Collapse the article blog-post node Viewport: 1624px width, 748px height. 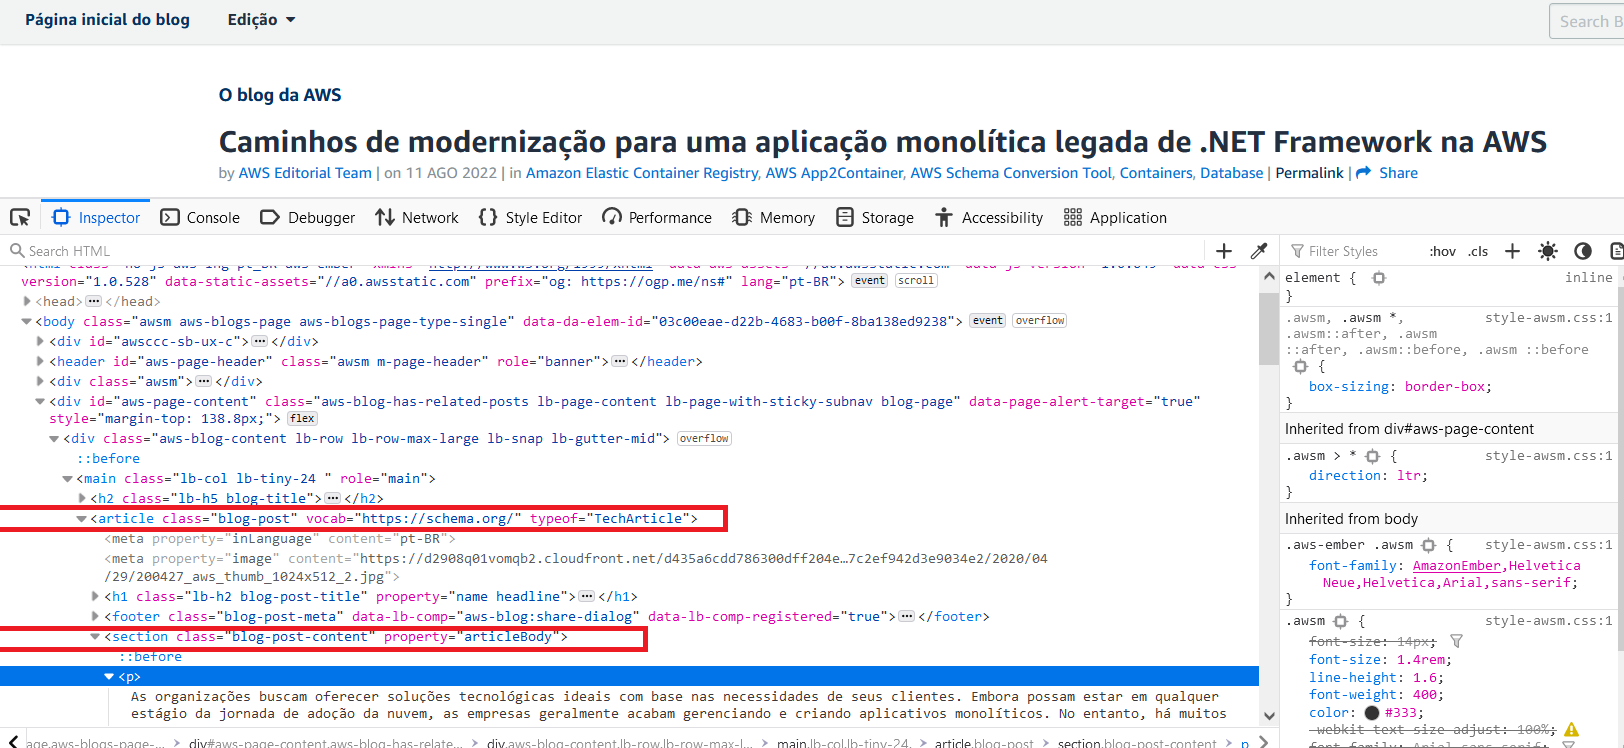(x=81, y=518)
